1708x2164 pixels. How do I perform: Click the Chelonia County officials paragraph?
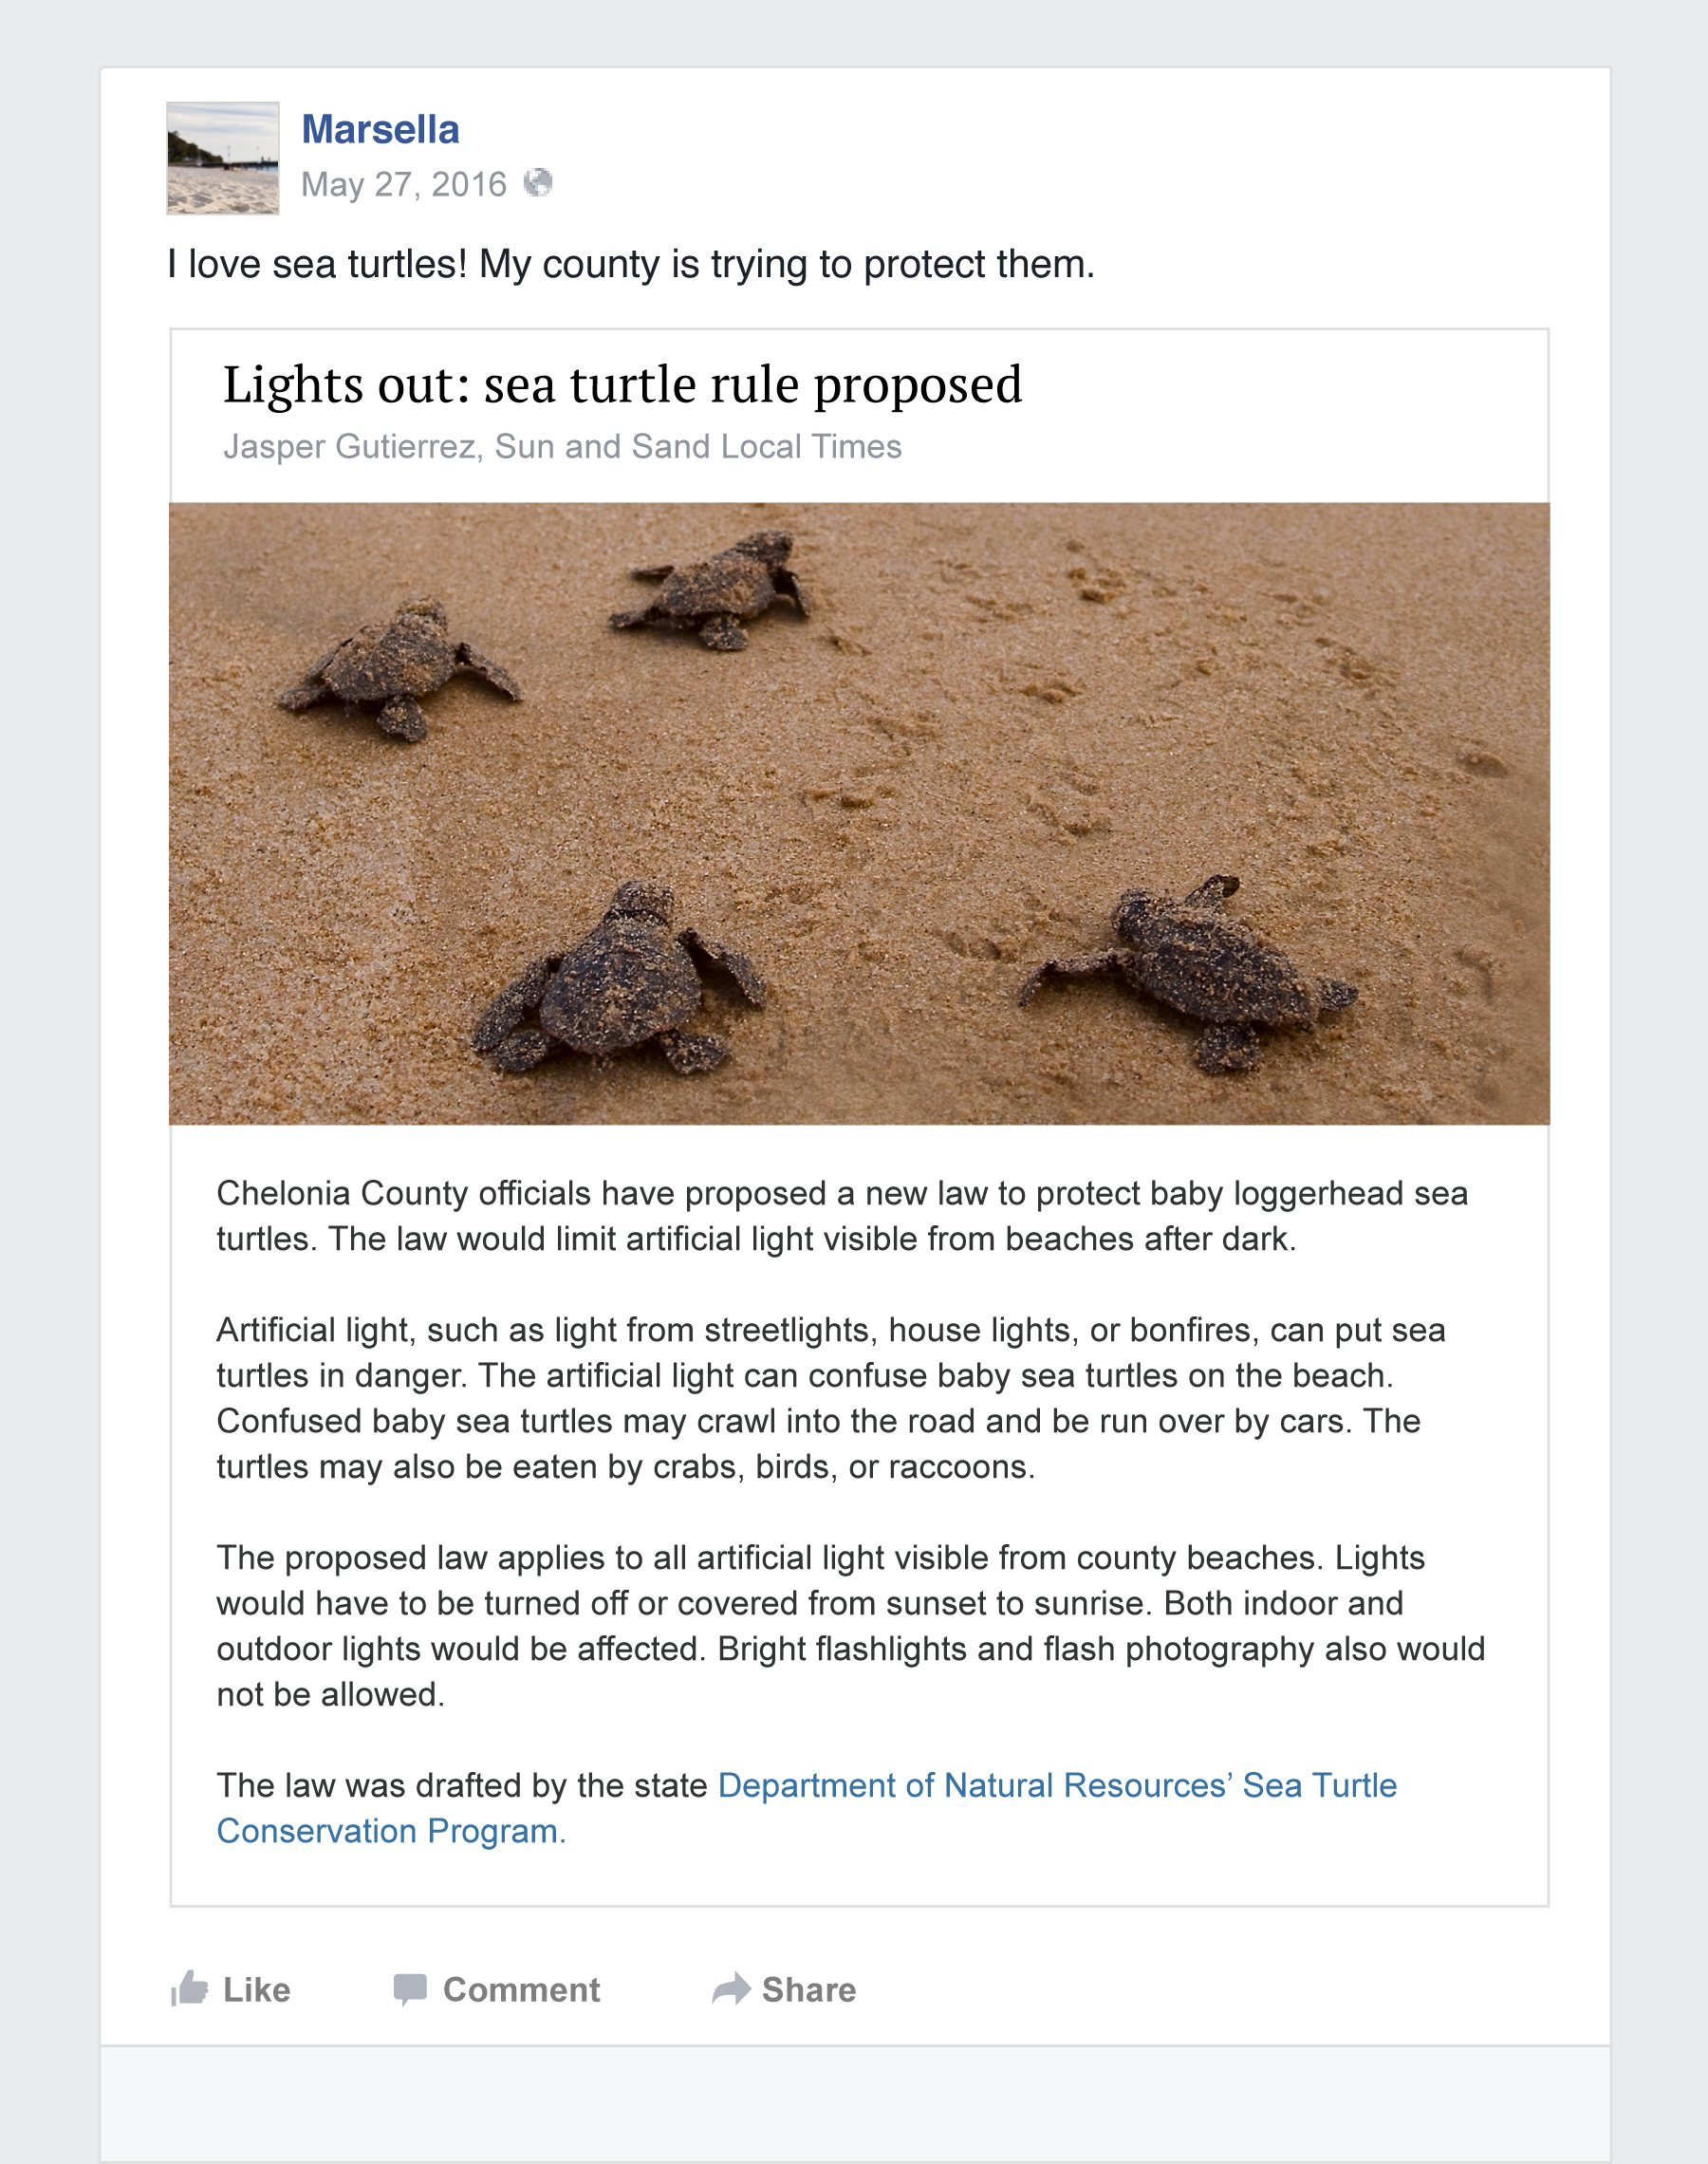click(842, 1215)
